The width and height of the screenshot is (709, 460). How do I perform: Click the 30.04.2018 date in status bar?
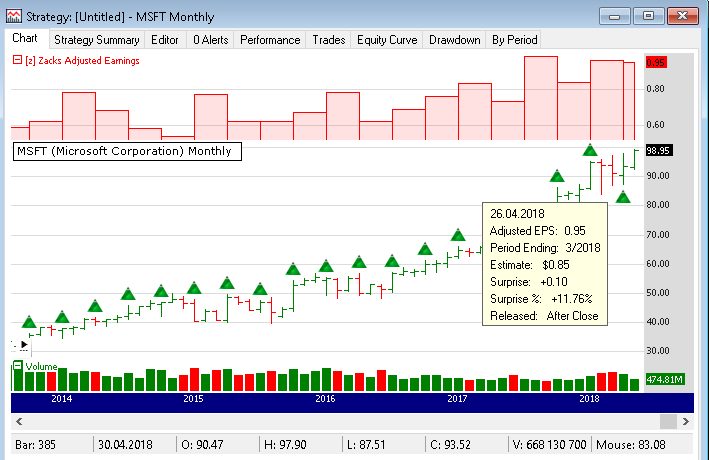(x=125, y=445)
